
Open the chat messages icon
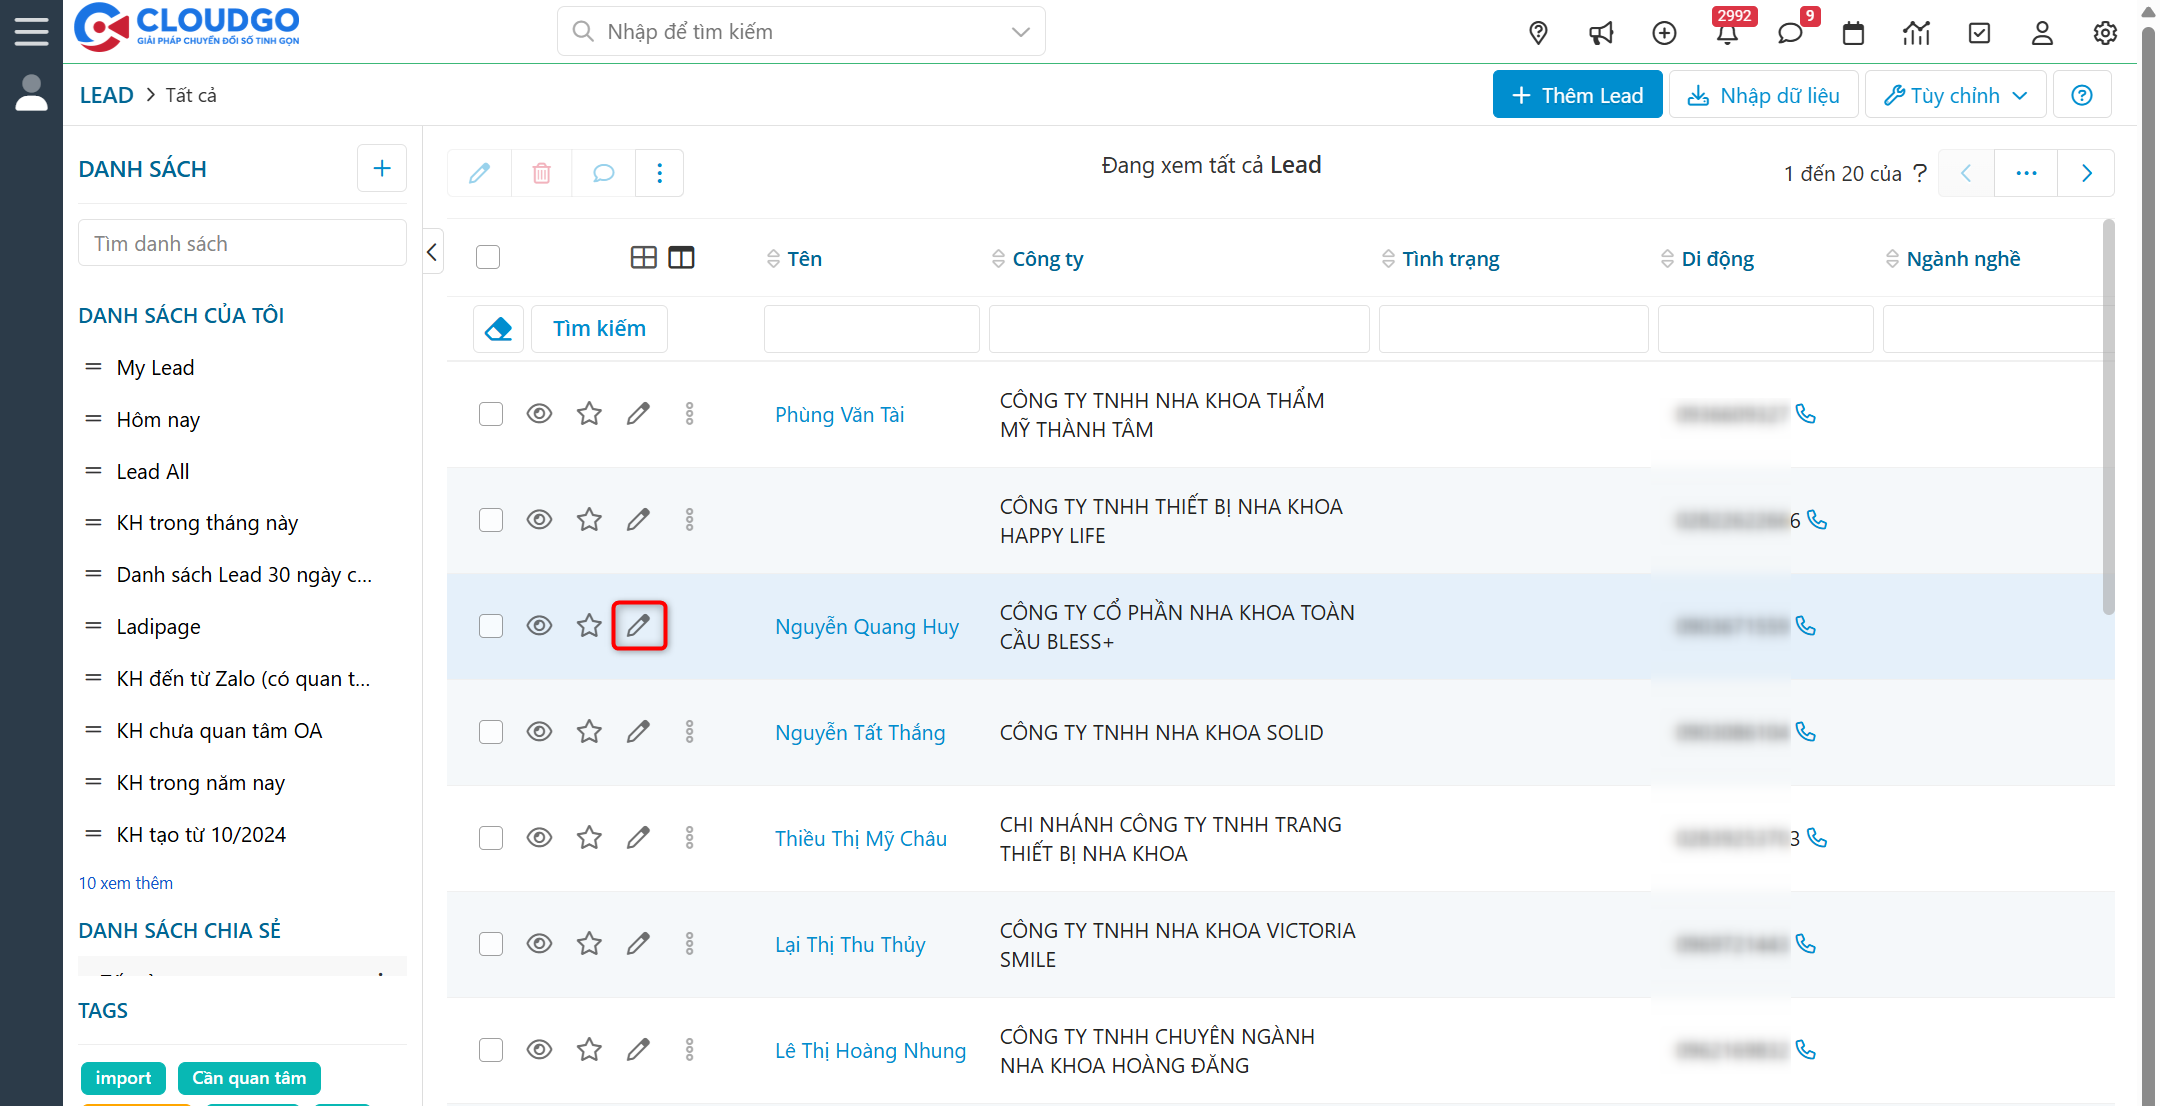tap(1790, 33)
